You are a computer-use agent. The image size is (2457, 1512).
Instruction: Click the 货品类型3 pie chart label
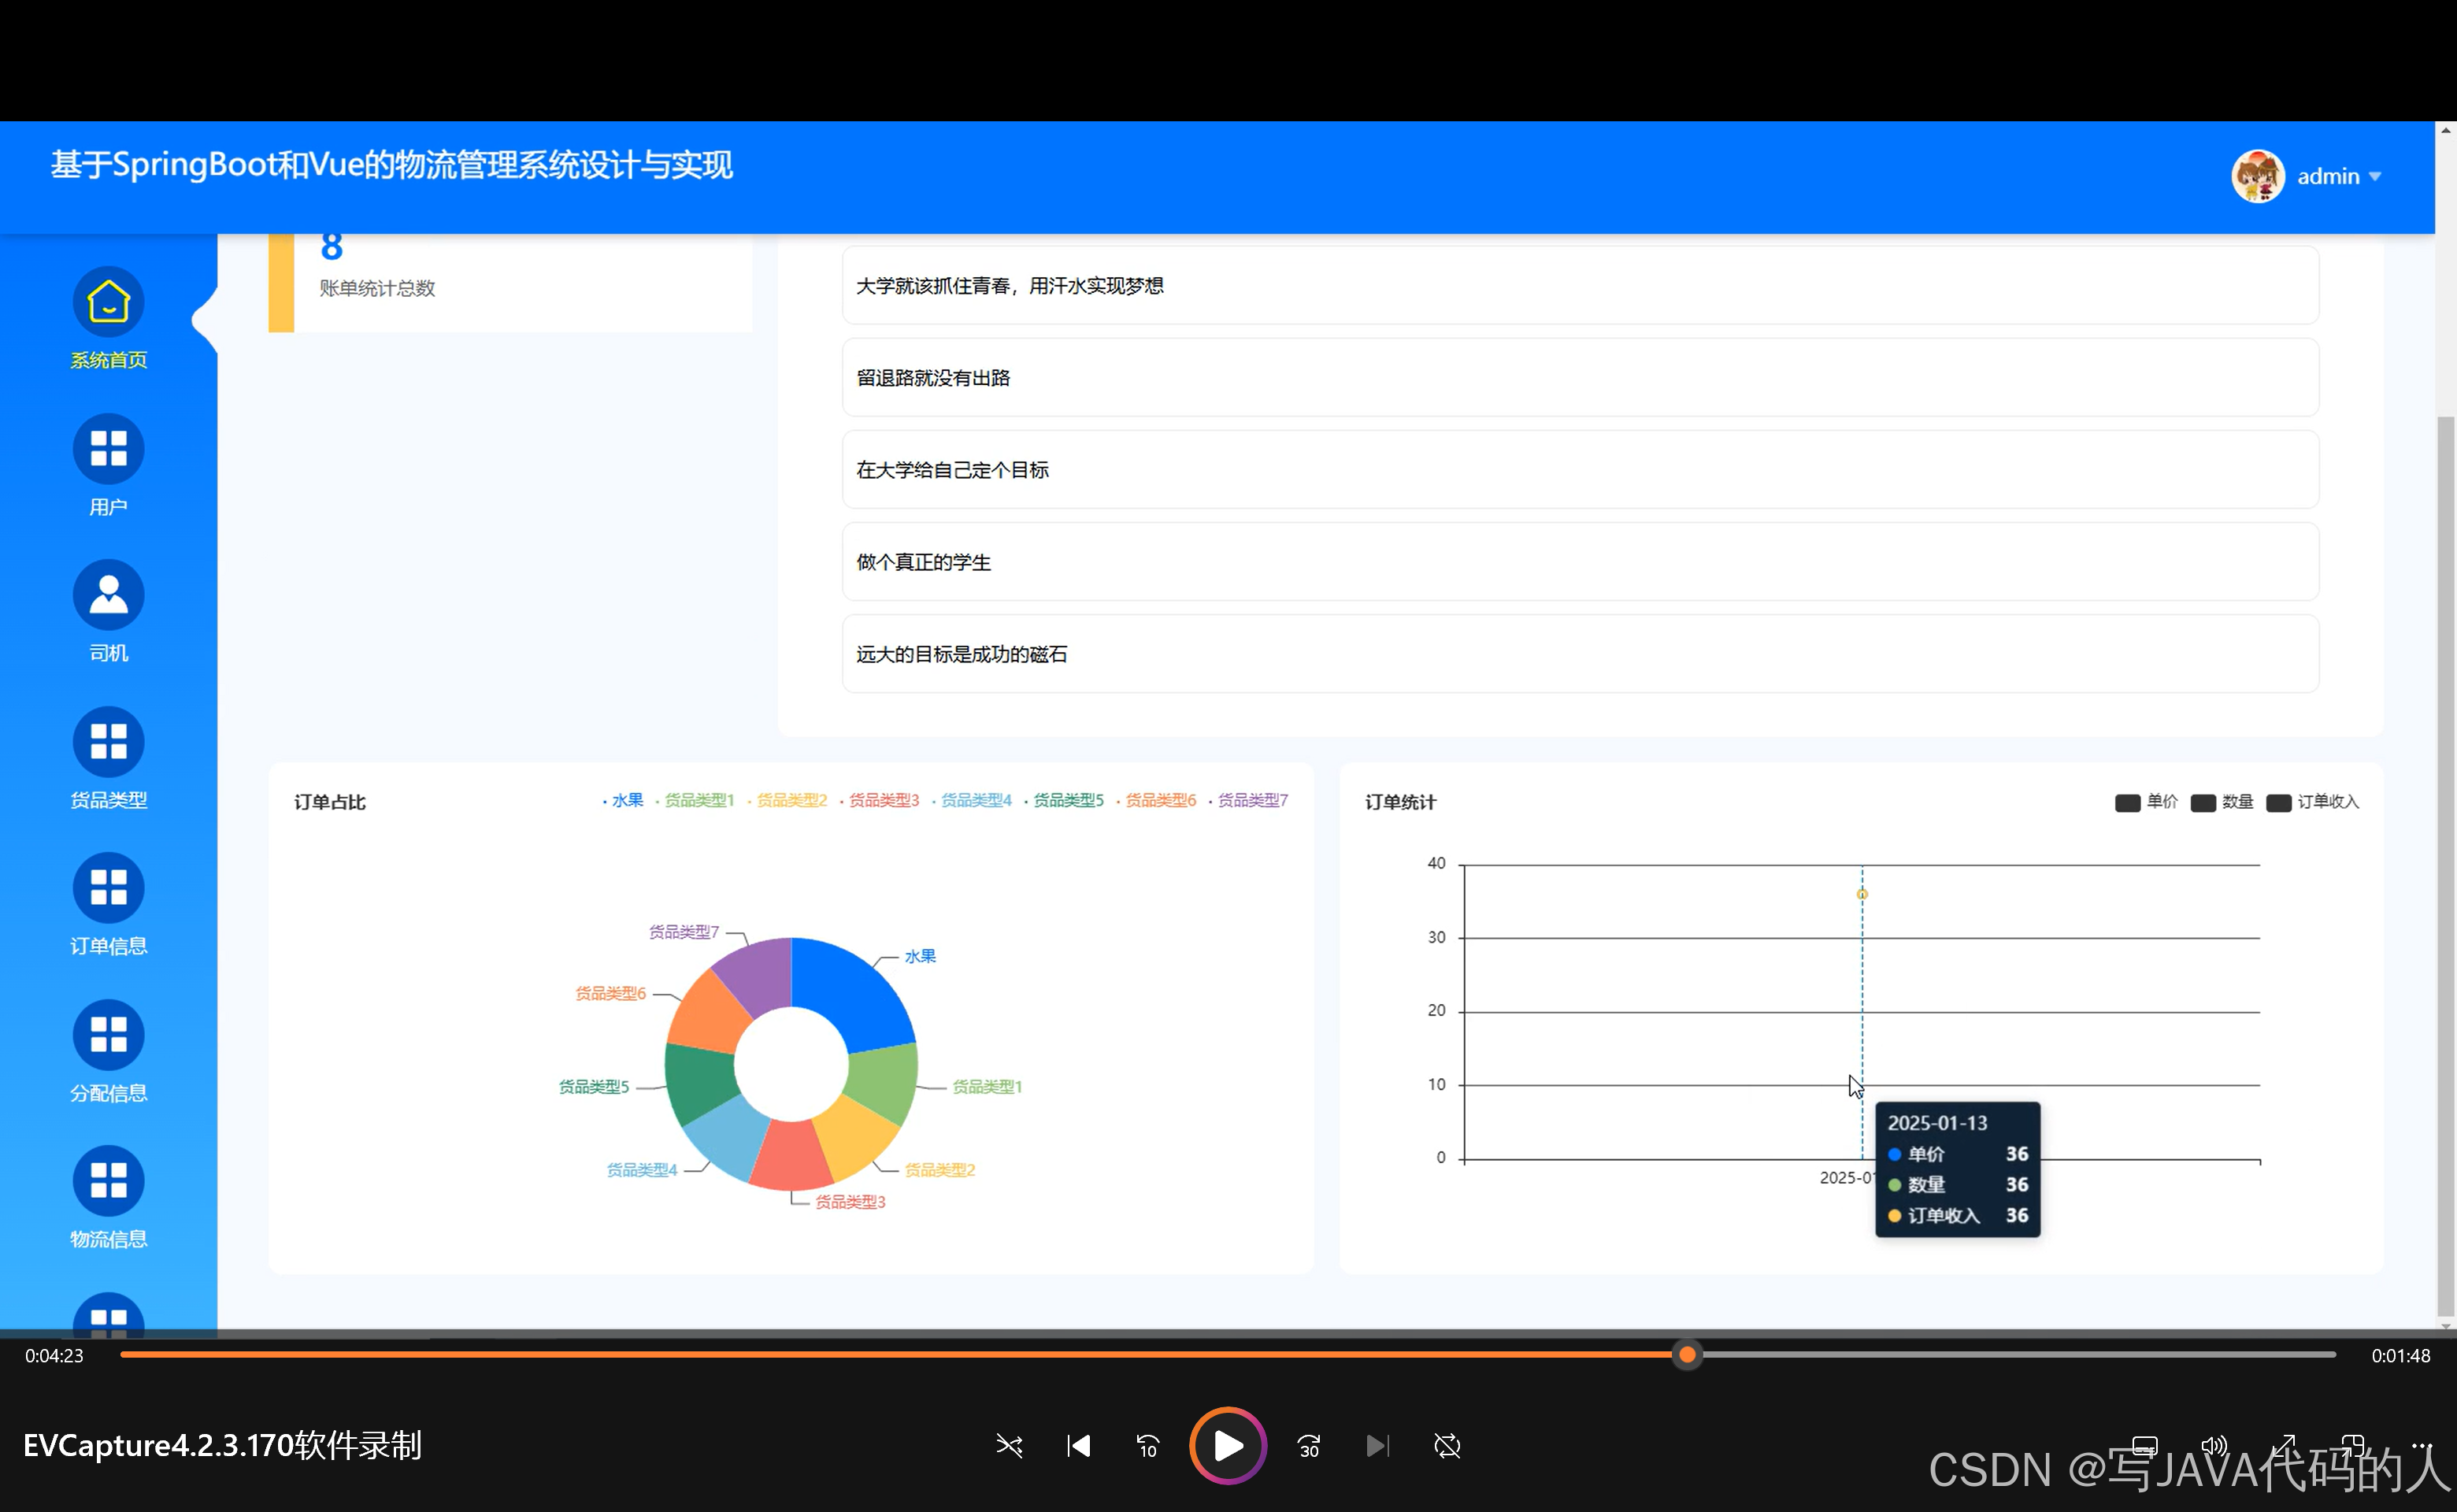[x=850, y=1202]
